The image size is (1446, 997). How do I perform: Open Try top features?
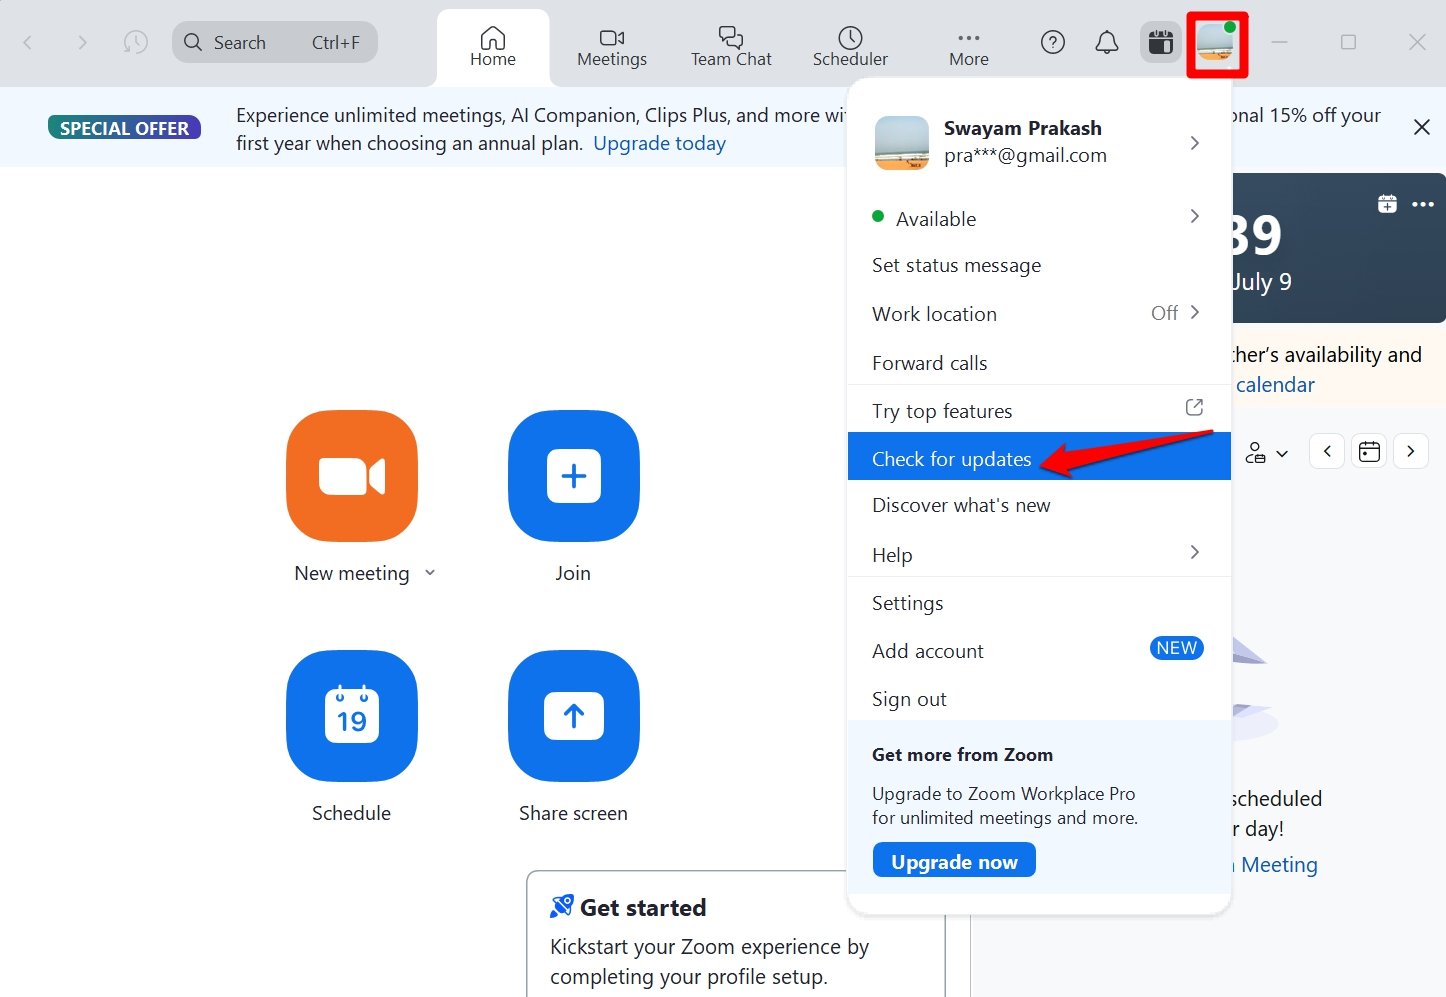[1039, 410]
